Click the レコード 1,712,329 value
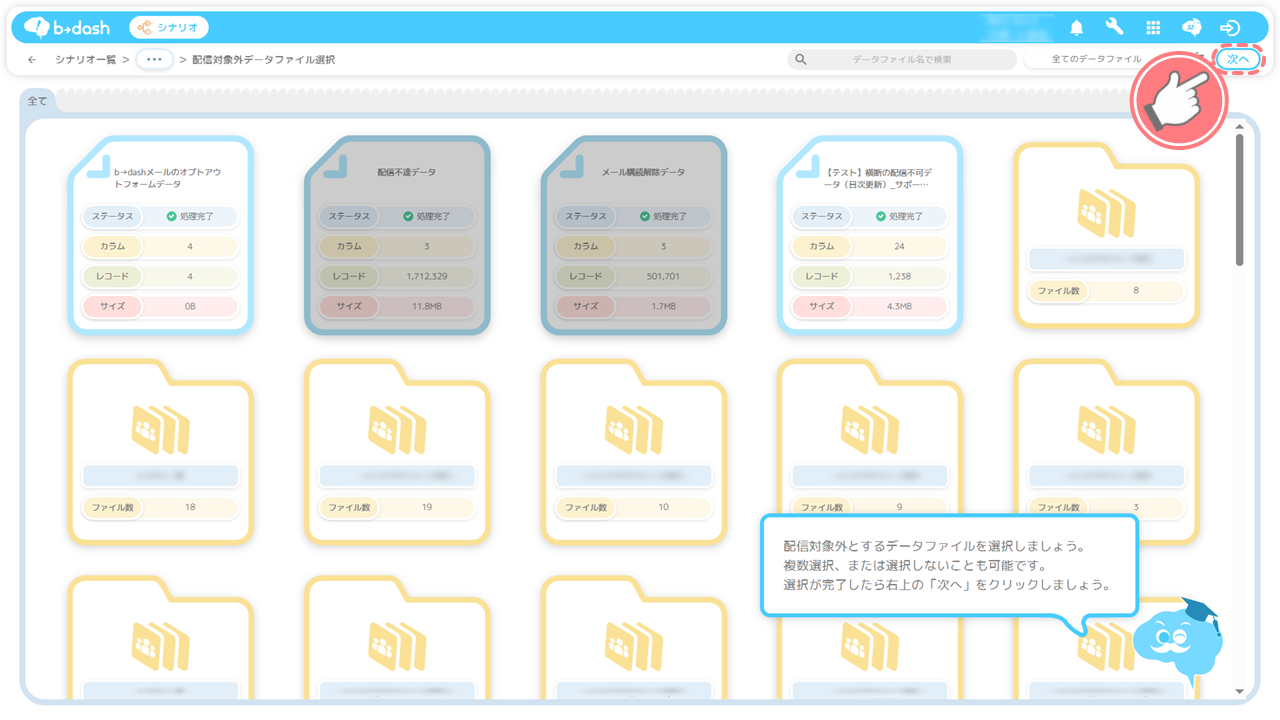The width and height of the screenshot is (1280, 720). 427,276
